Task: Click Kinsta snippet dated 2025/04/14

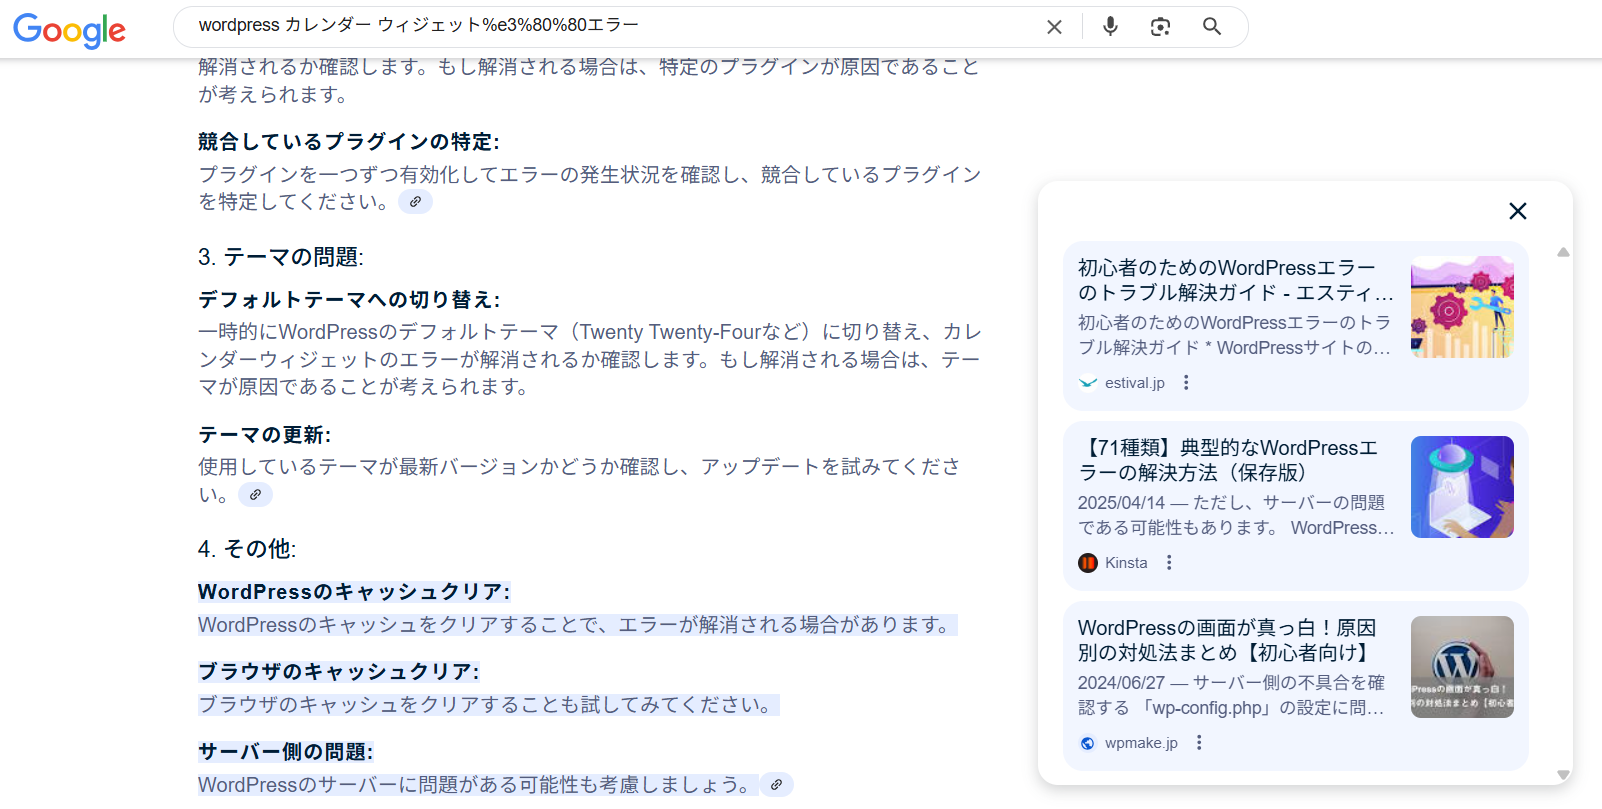Action: pyautogui.click(x=1236, y=515)
